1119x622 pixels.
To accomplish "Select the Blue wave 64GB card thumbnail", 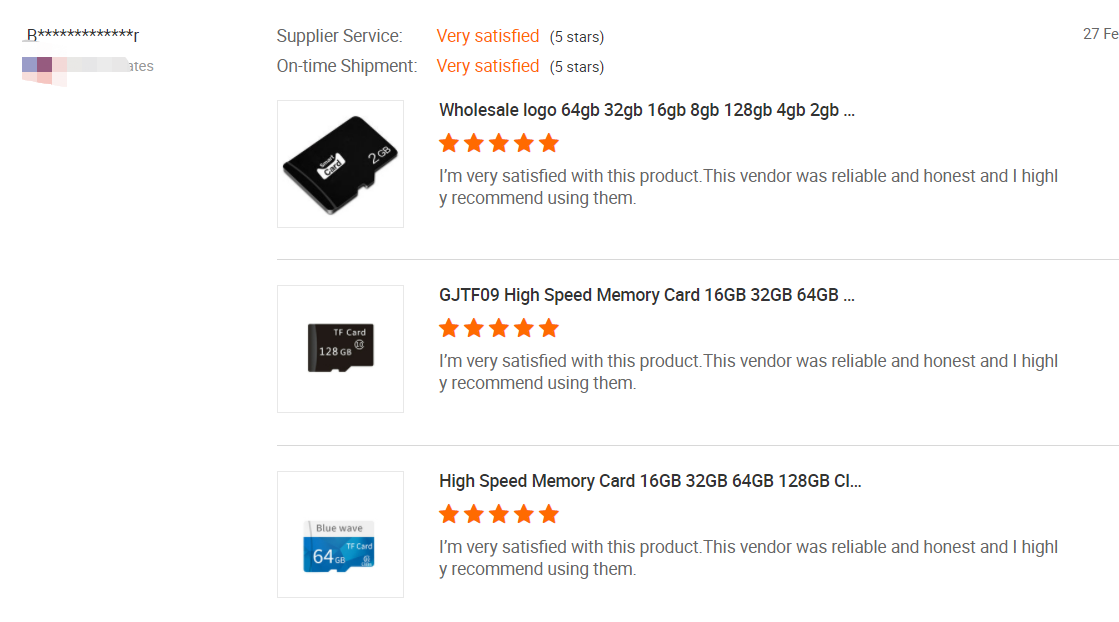I will [x=340, y=535].
